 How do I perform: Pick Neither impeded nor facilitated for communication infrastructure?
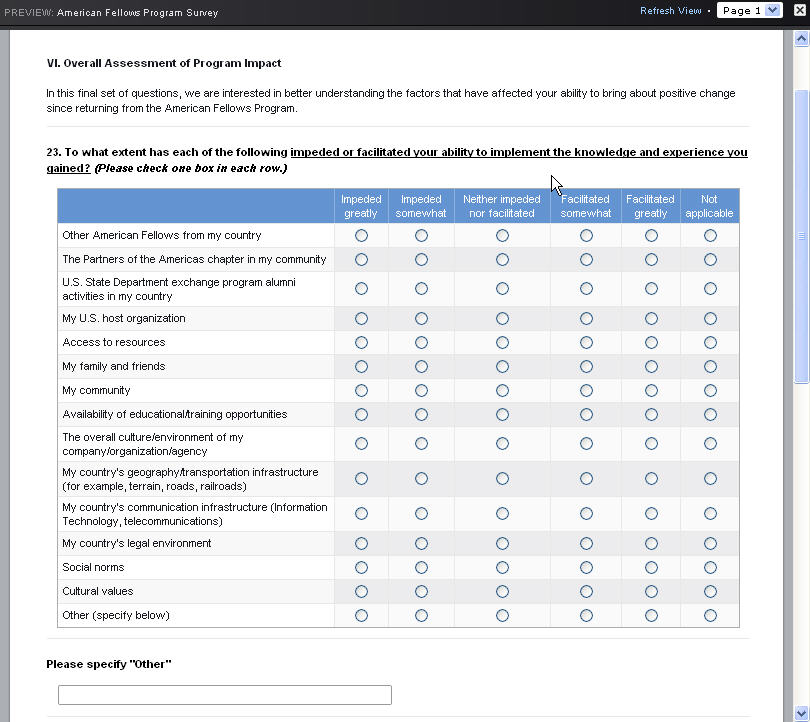pos(502,514)
